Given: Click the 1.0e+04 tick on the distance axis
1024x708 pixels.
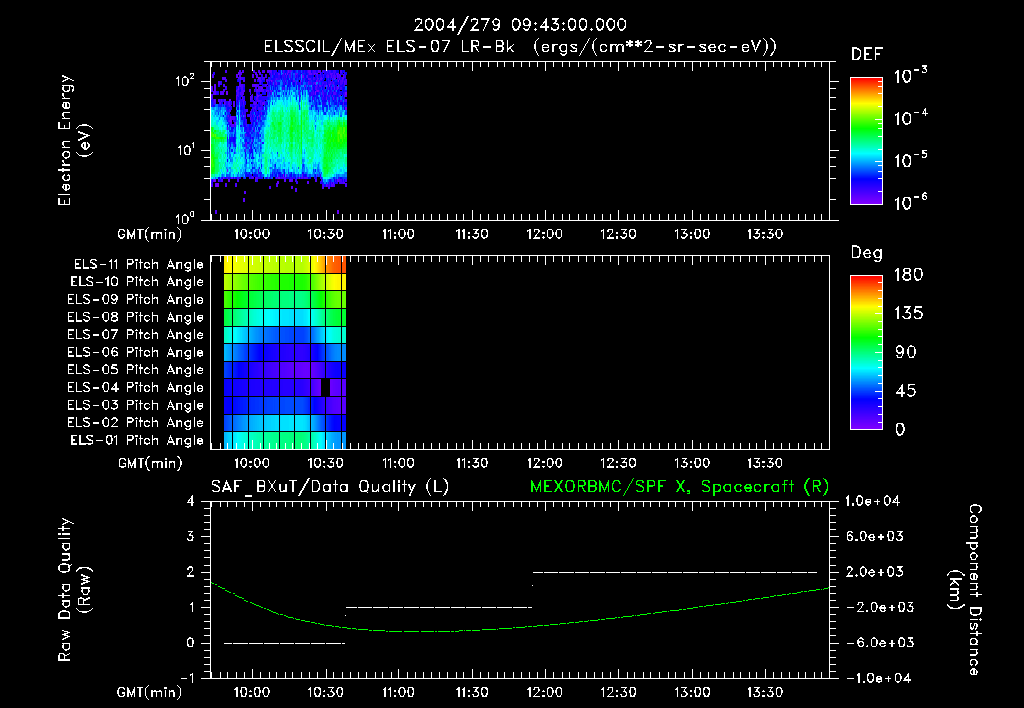Looking at the screenshot, I should 872,501.
